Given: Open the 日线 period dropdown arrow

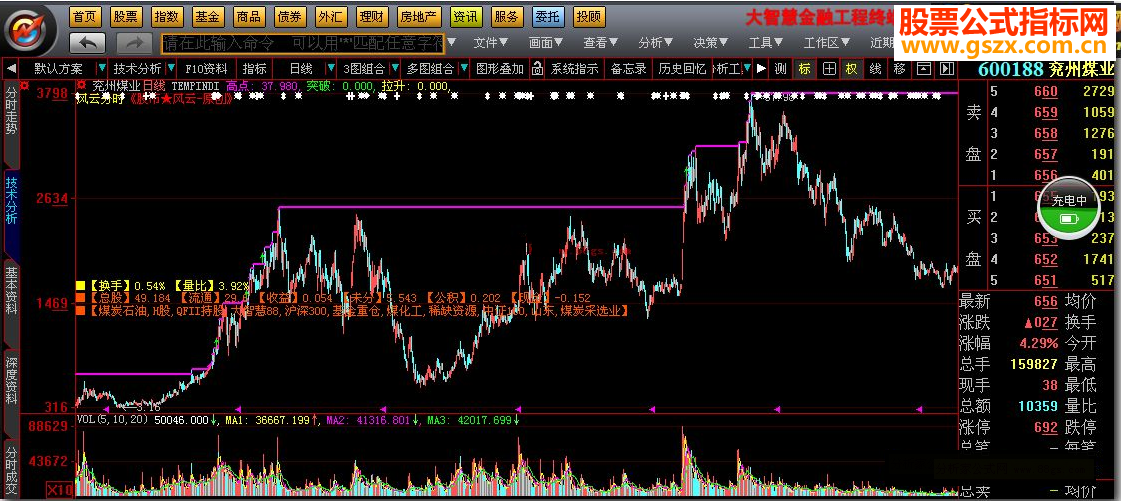Looking at the screenshot, I should 331,69.
